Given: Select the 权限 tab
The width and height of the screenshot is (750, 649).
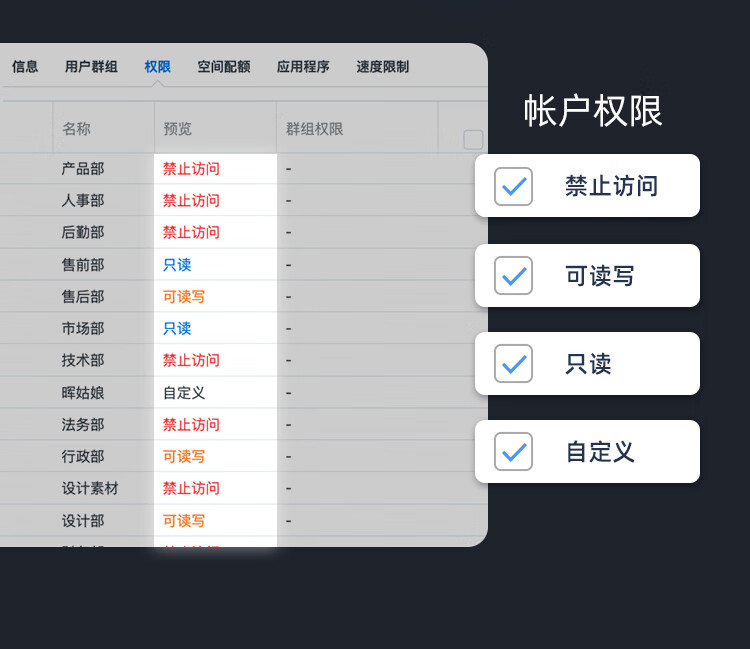Looking at the screenshot, I should click(157, 67).
